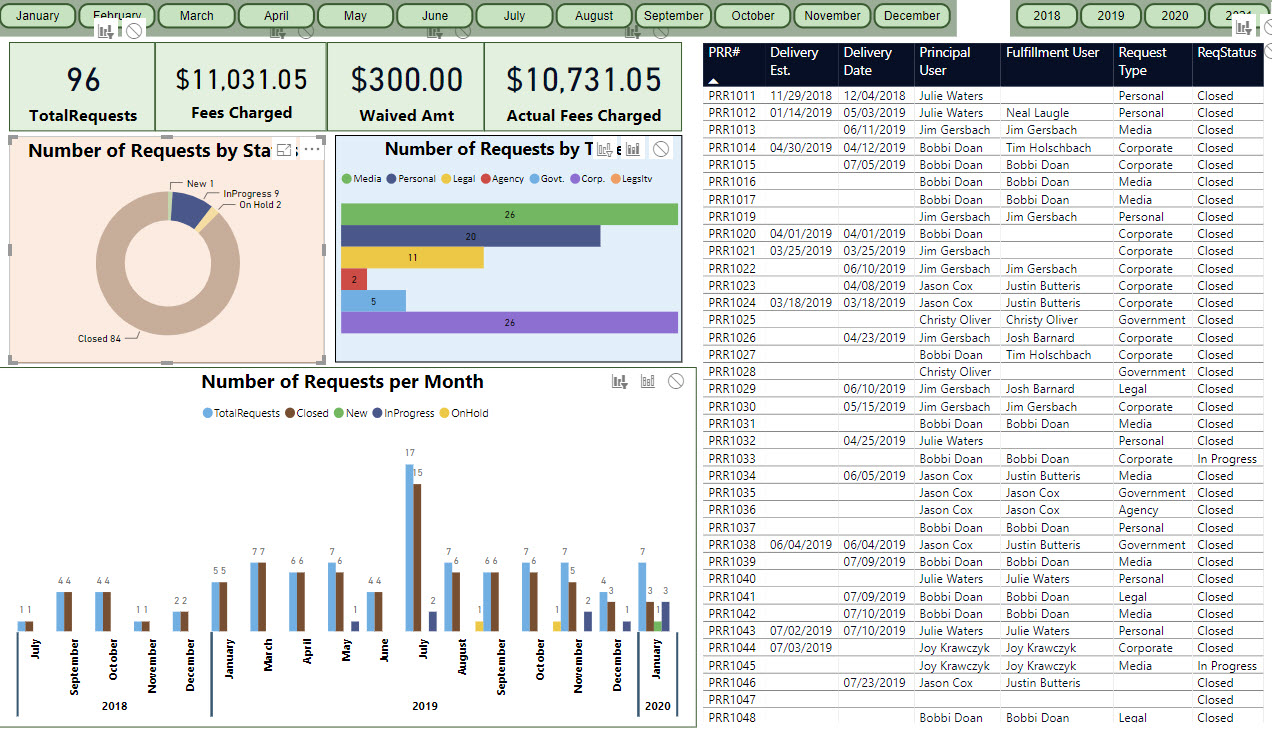Image resolution: width=1272 pixels, height=729 pixels.
Task: Choose 2020 in the year slicer
Action: tap(1175, 16)
